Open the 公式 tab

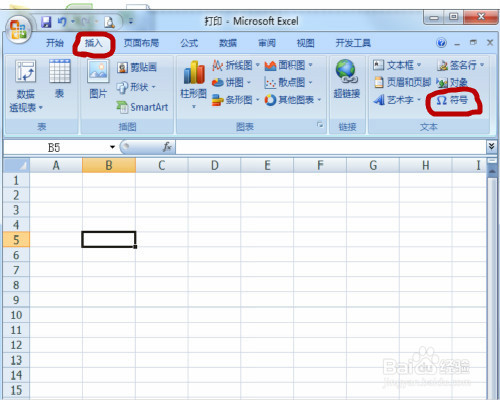click(x=189, y=43)
